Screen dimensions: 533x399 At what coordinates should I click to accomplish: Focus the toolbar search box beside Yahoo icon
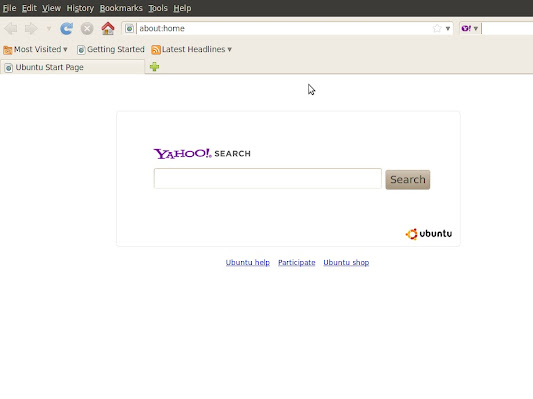[x=507, y=29]
